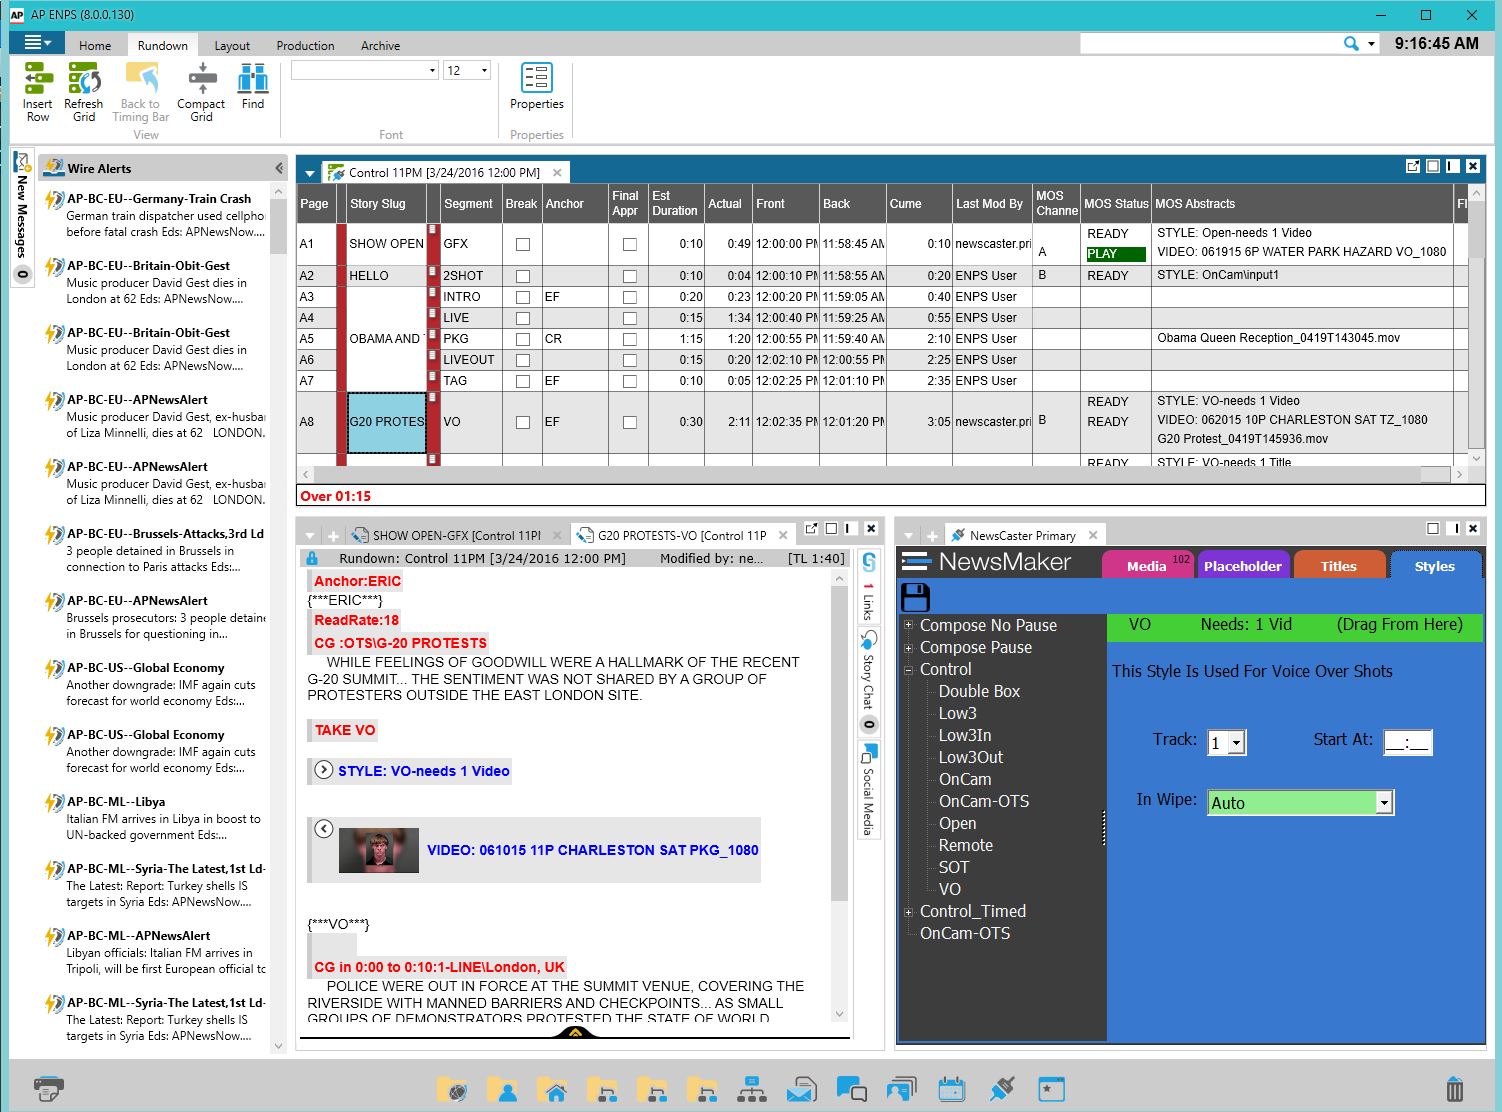Select the Double Box style
The width and height of the screenshot is (1502, 1112).
(979, 692)
